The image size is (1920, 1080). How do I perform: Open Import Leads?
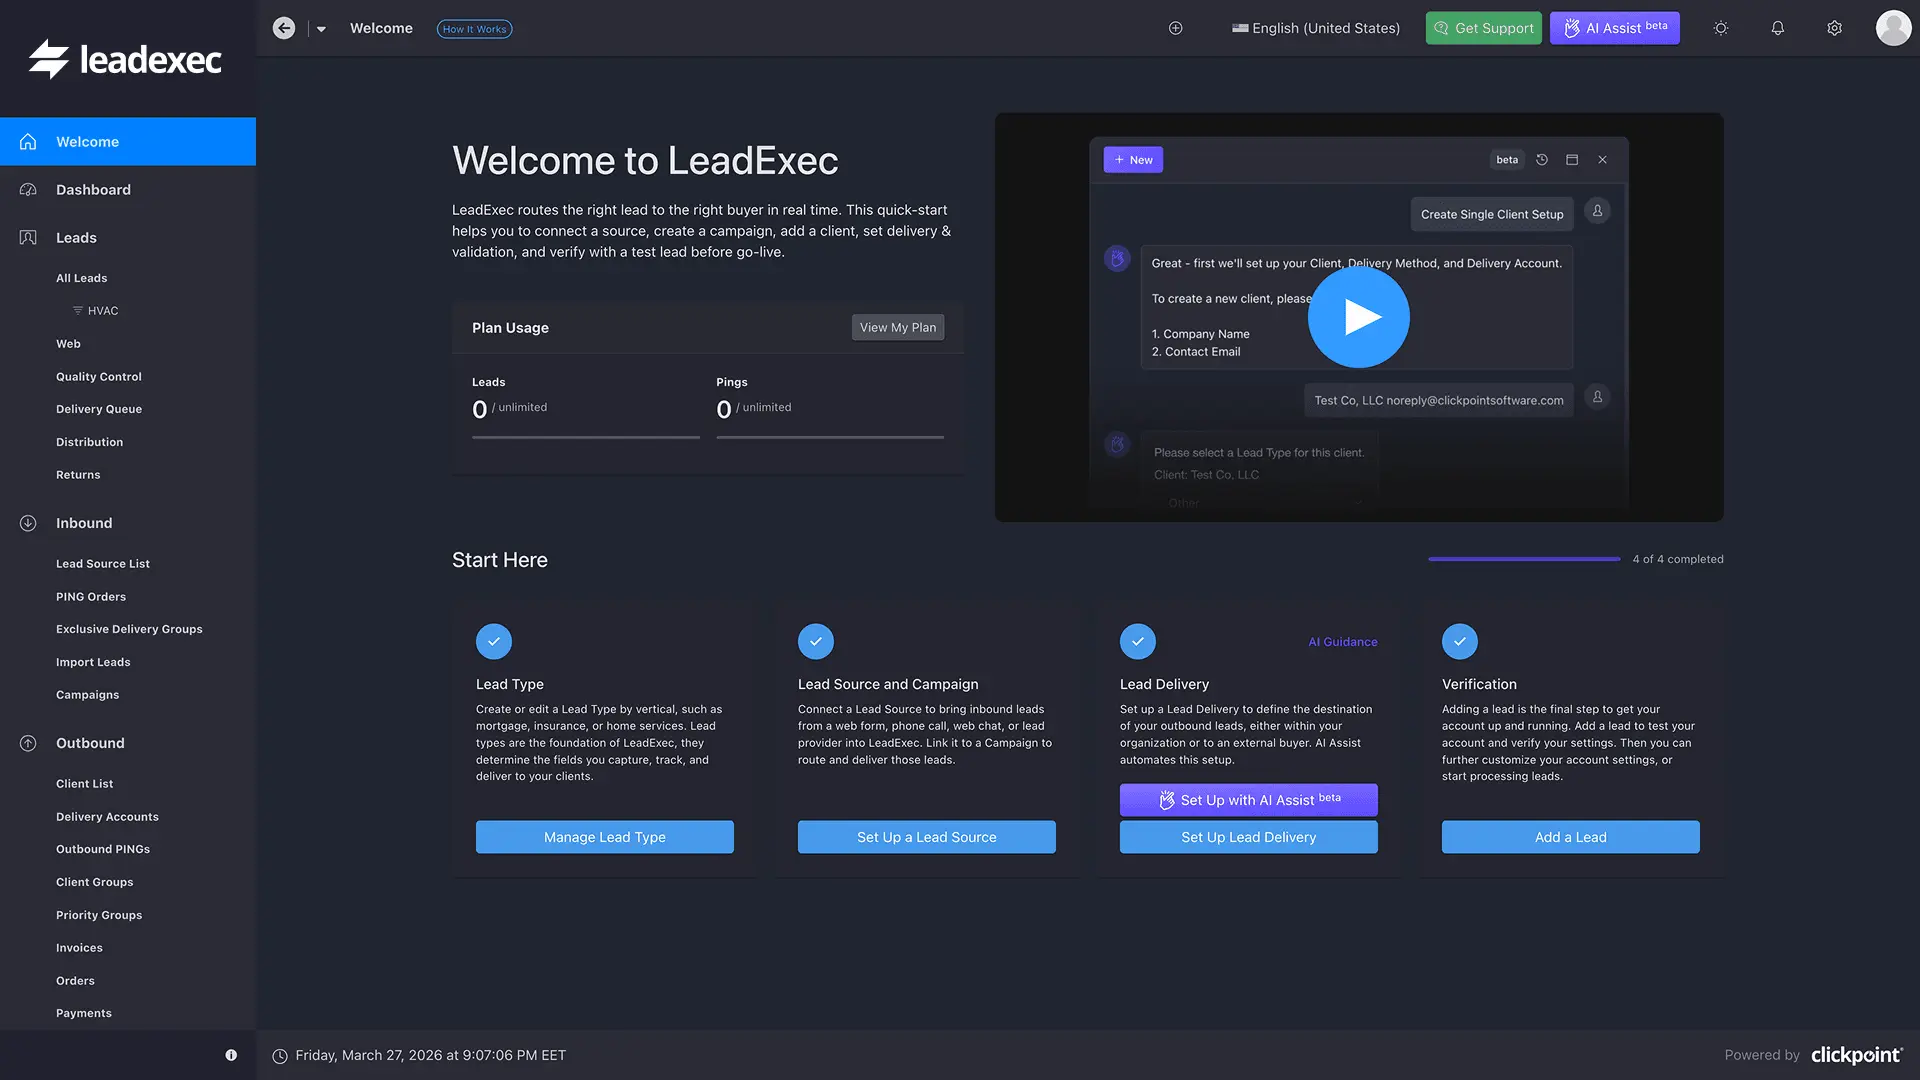tap(93, 662)
